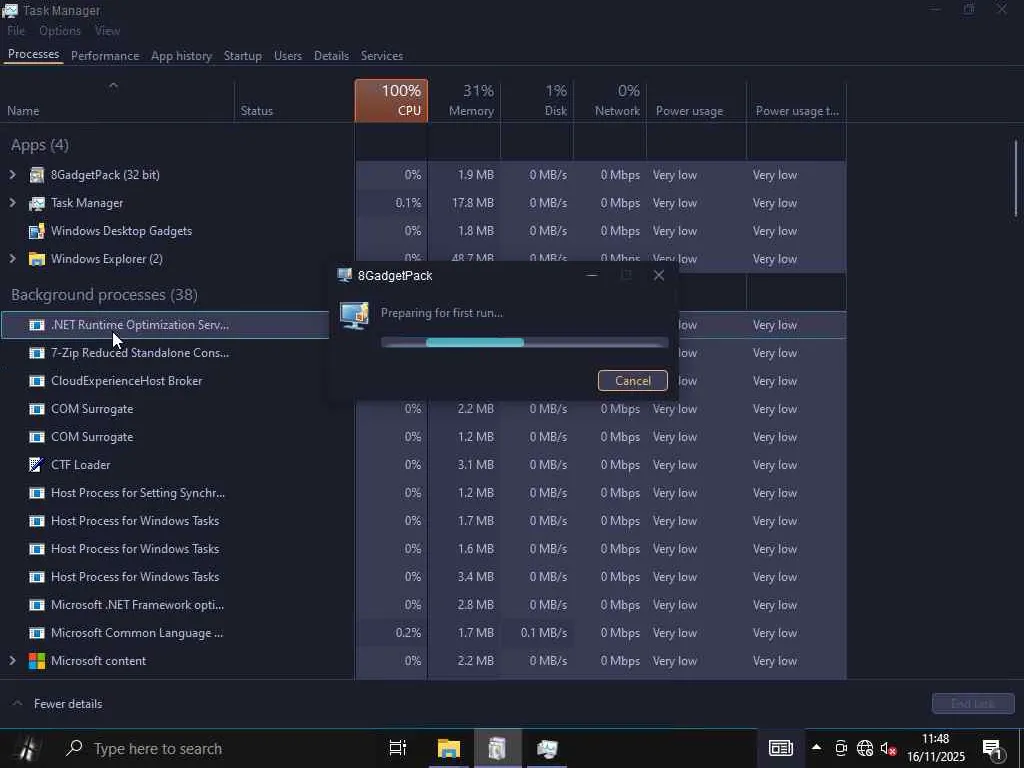The height and width of the screenshot is (768, 1024).
Task: Open Task View from the taskbar
Action: pos(398,748)
